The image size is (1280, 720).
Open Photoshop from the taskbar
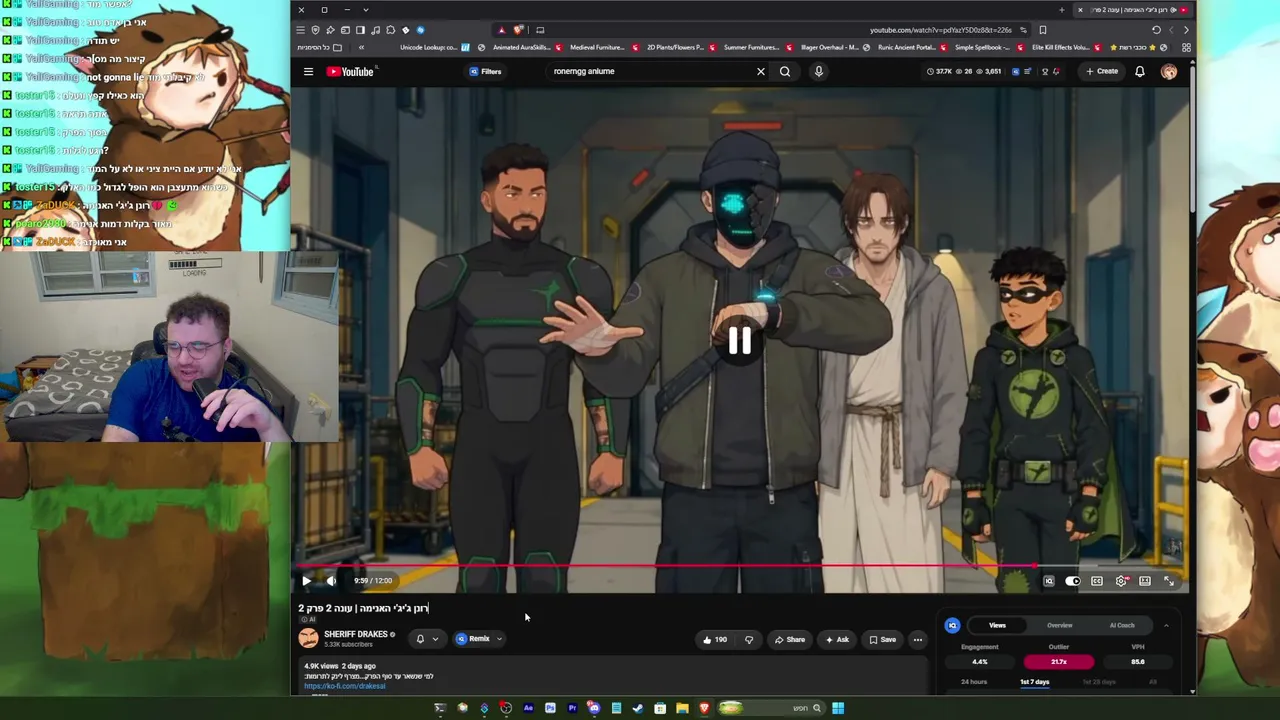tap(550, 709)
